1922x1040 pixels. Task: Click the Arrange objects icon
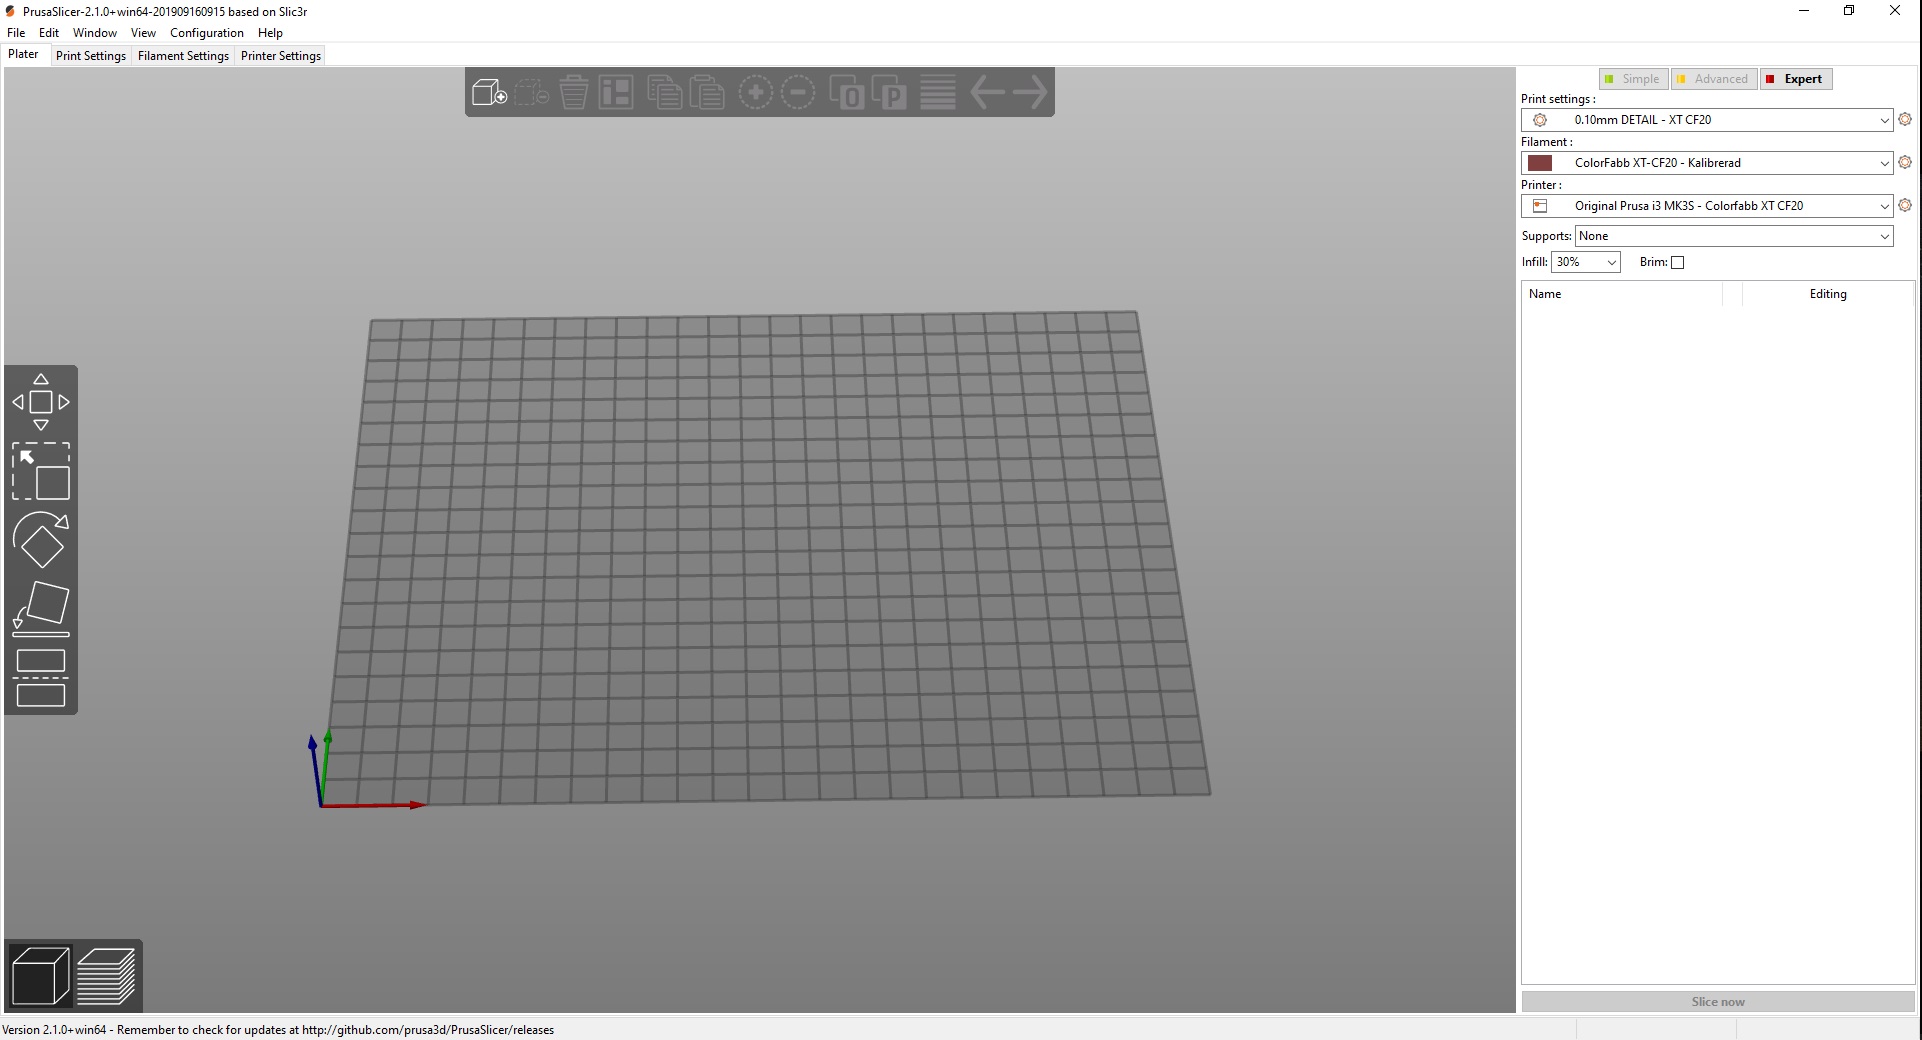[x=616, y=93]
